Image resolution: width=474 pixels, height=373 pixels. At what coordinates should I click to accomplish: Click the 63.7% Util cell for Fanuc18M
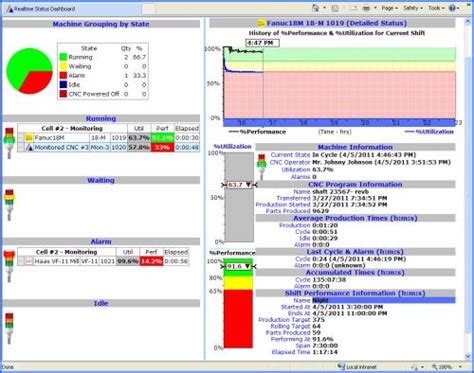tap(139, 138)
